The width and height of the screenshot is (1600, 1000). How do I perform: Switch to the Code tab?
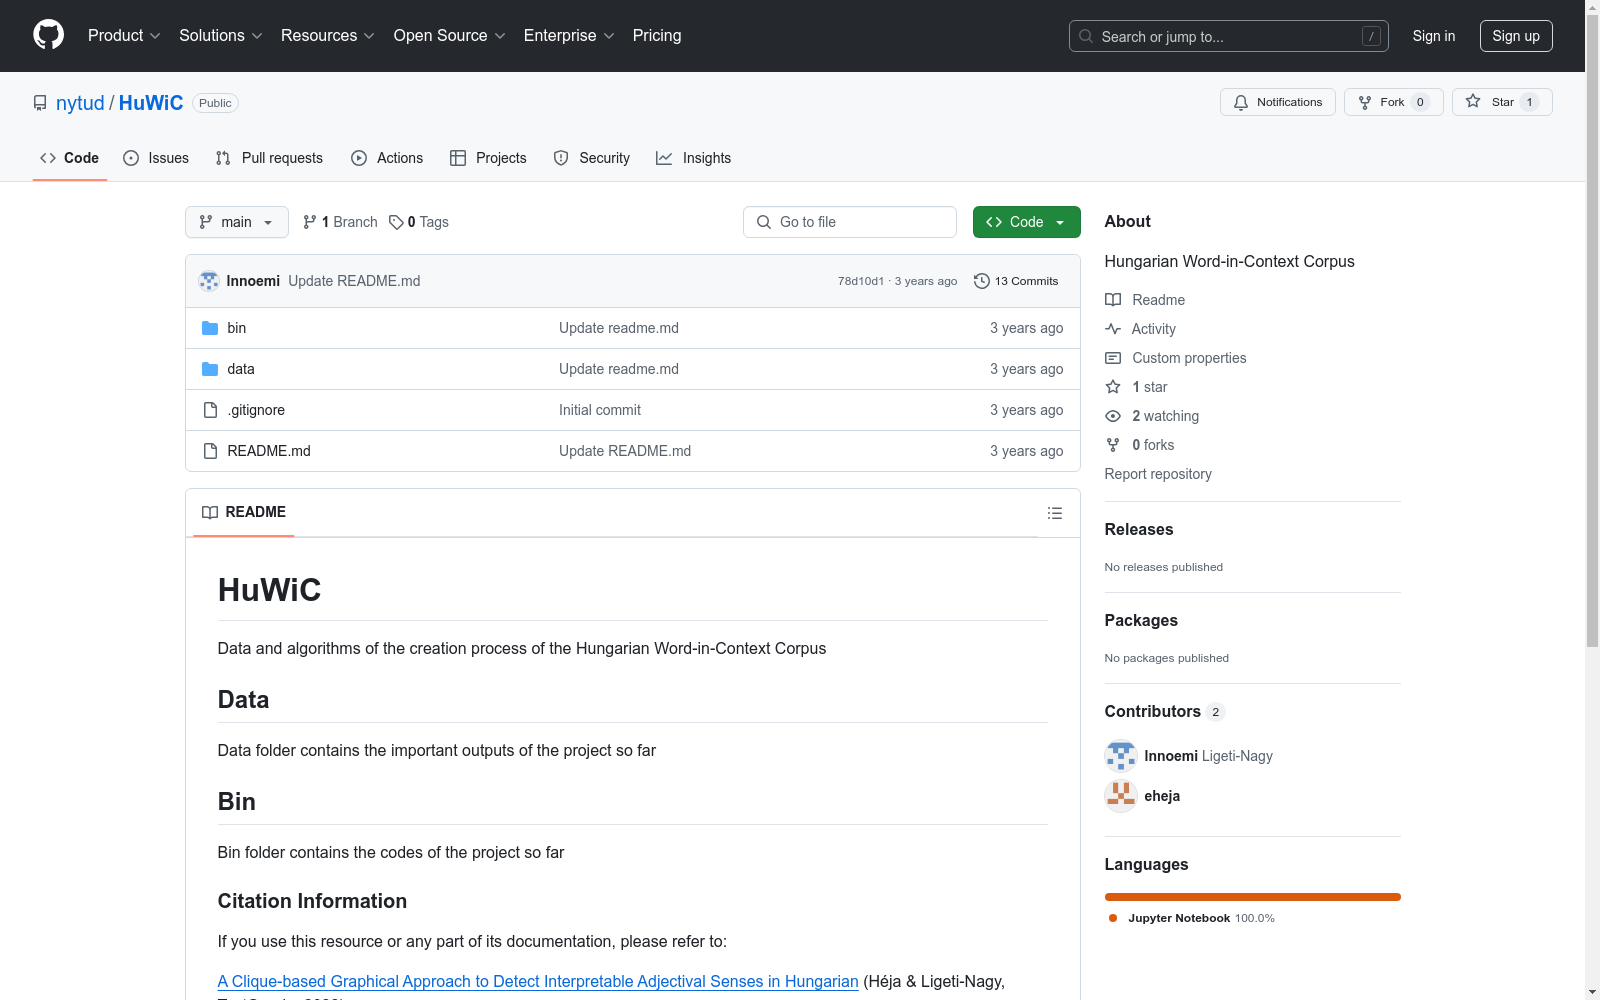pos(70,158)
